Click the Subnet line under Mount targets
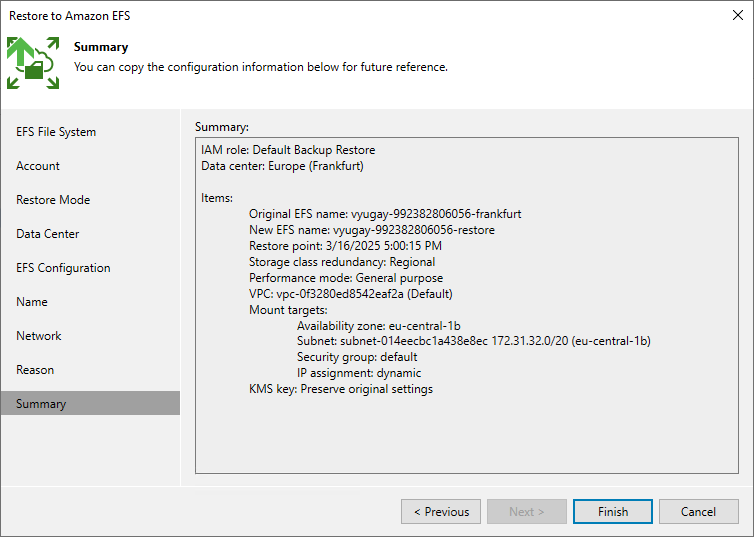The height and width of the screenshot is (537, 754). [x=474, y=341]
